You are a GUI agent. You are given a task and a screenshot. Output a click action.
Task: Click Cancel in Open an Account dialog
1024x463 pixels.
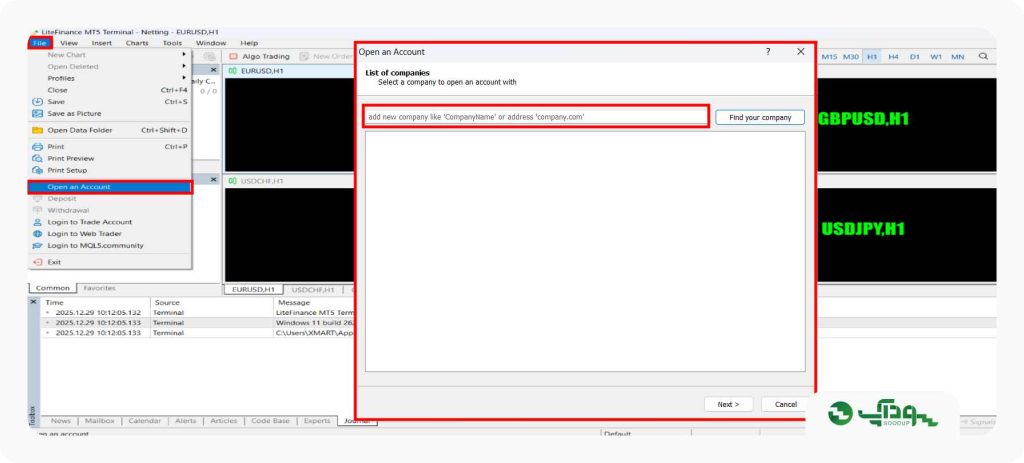(x=786, y=404)
